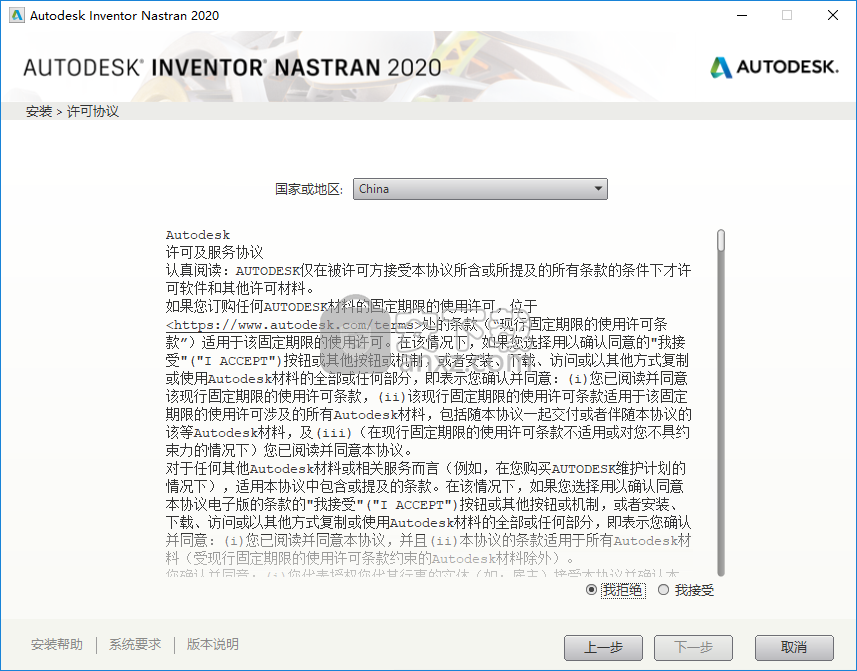857x671 pixels.
Task: Click the 下一步 (Next) button
Action: tap(693, 648)
